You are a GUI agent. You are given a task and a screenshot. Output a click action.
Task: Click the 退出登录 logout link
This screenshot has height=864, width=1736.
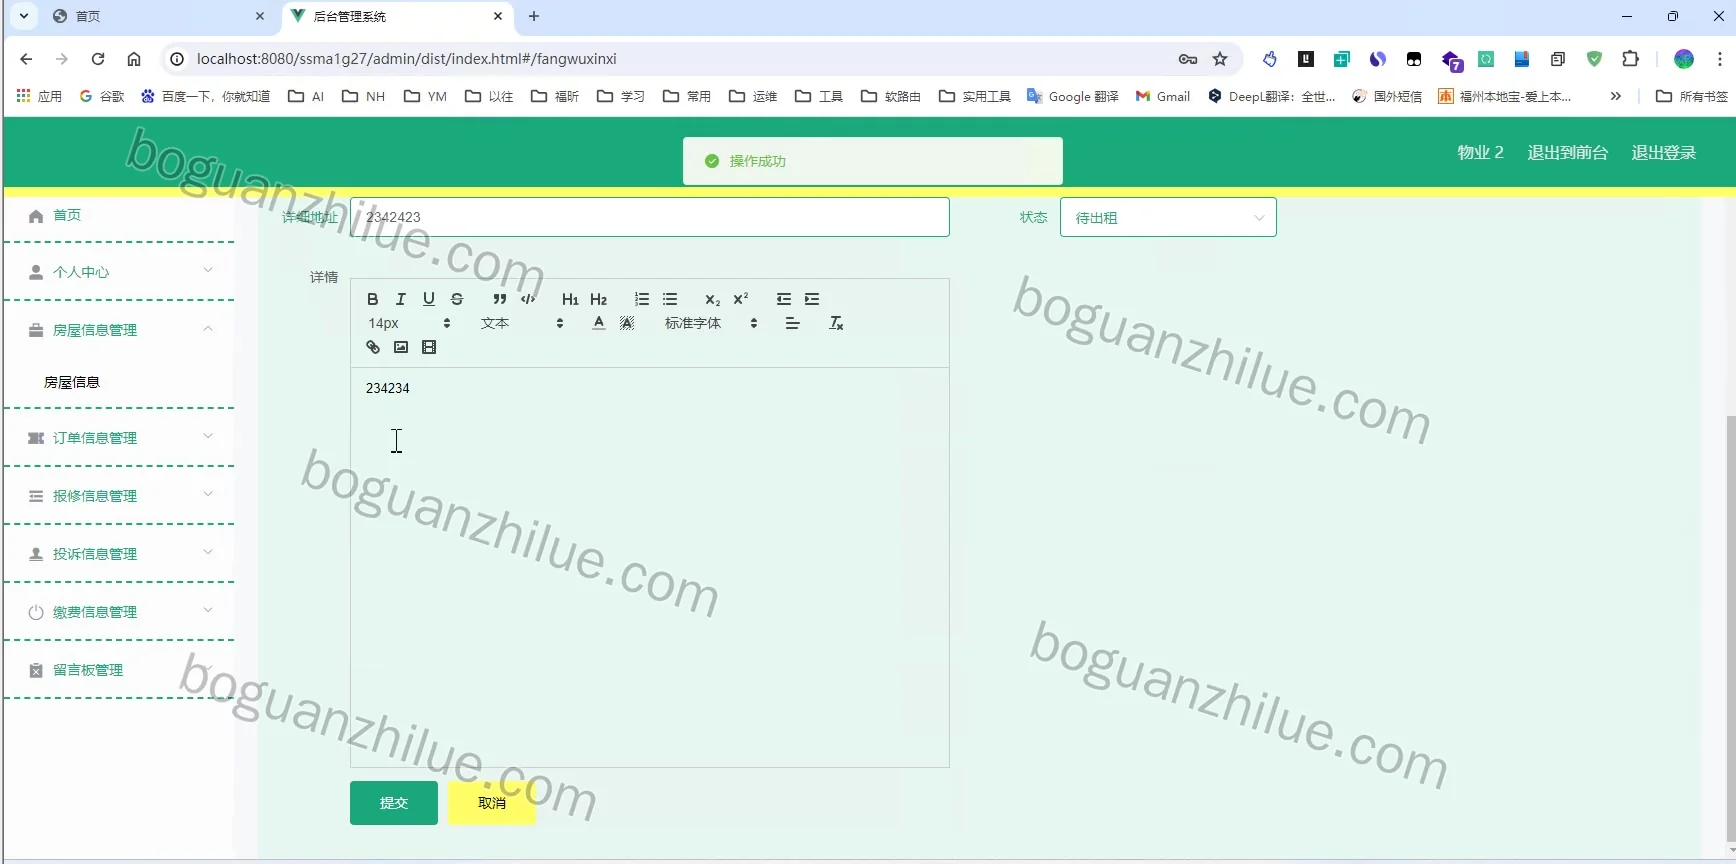pyautogui.click(x=1663, y=152)
